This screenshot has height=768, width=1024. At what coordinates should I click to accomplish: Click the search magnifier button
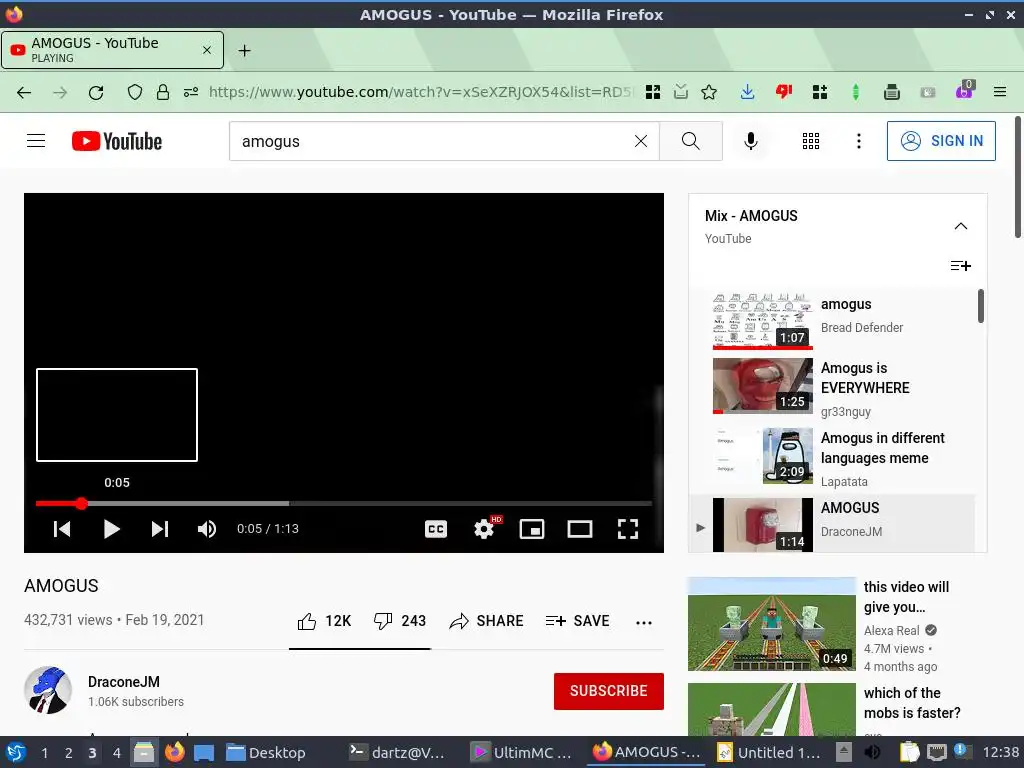(690, 141)
